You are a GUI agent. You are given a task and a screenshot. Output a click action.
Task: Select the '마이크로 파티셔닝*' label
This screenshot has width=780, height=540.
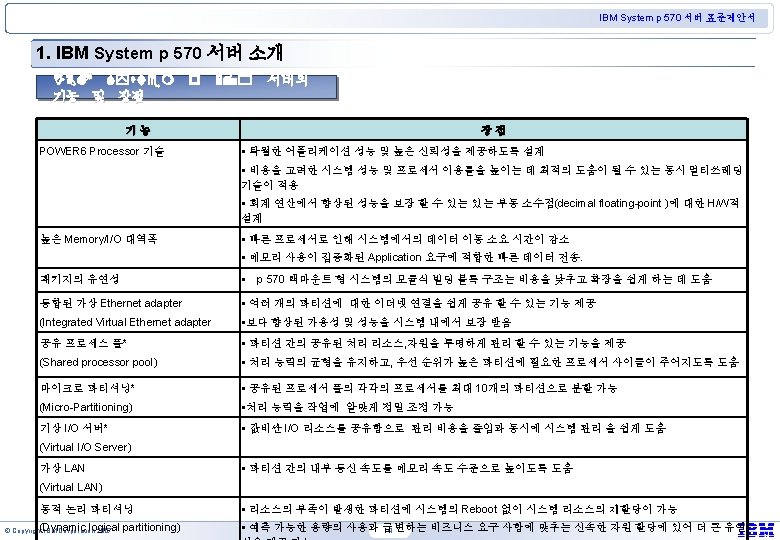[87, 388]
